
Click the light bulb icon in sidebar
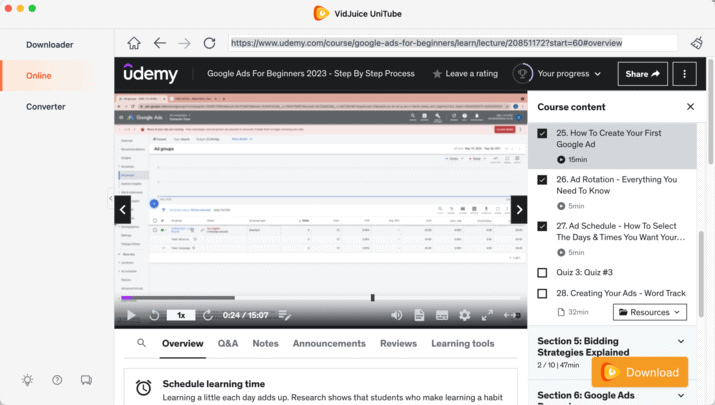pyautogui.click(x=27, y=380)
